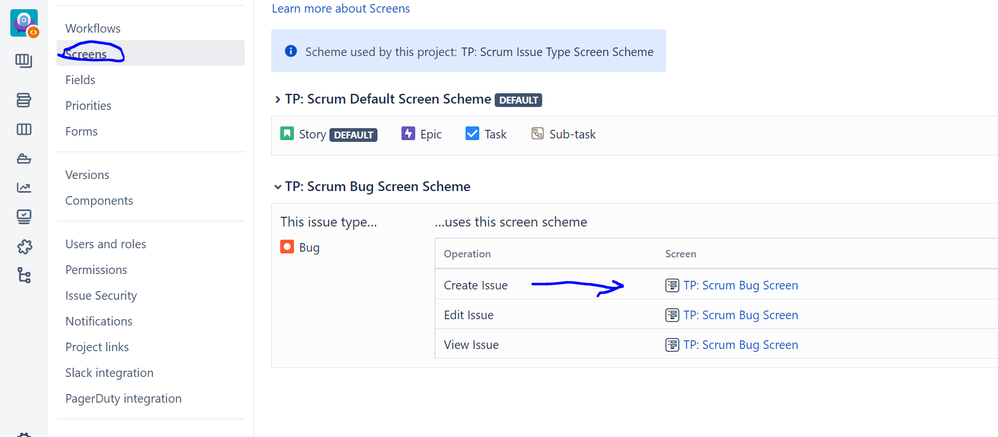Go to Issue Security
Screen dimensions: 998x437
tap(101, 296)
